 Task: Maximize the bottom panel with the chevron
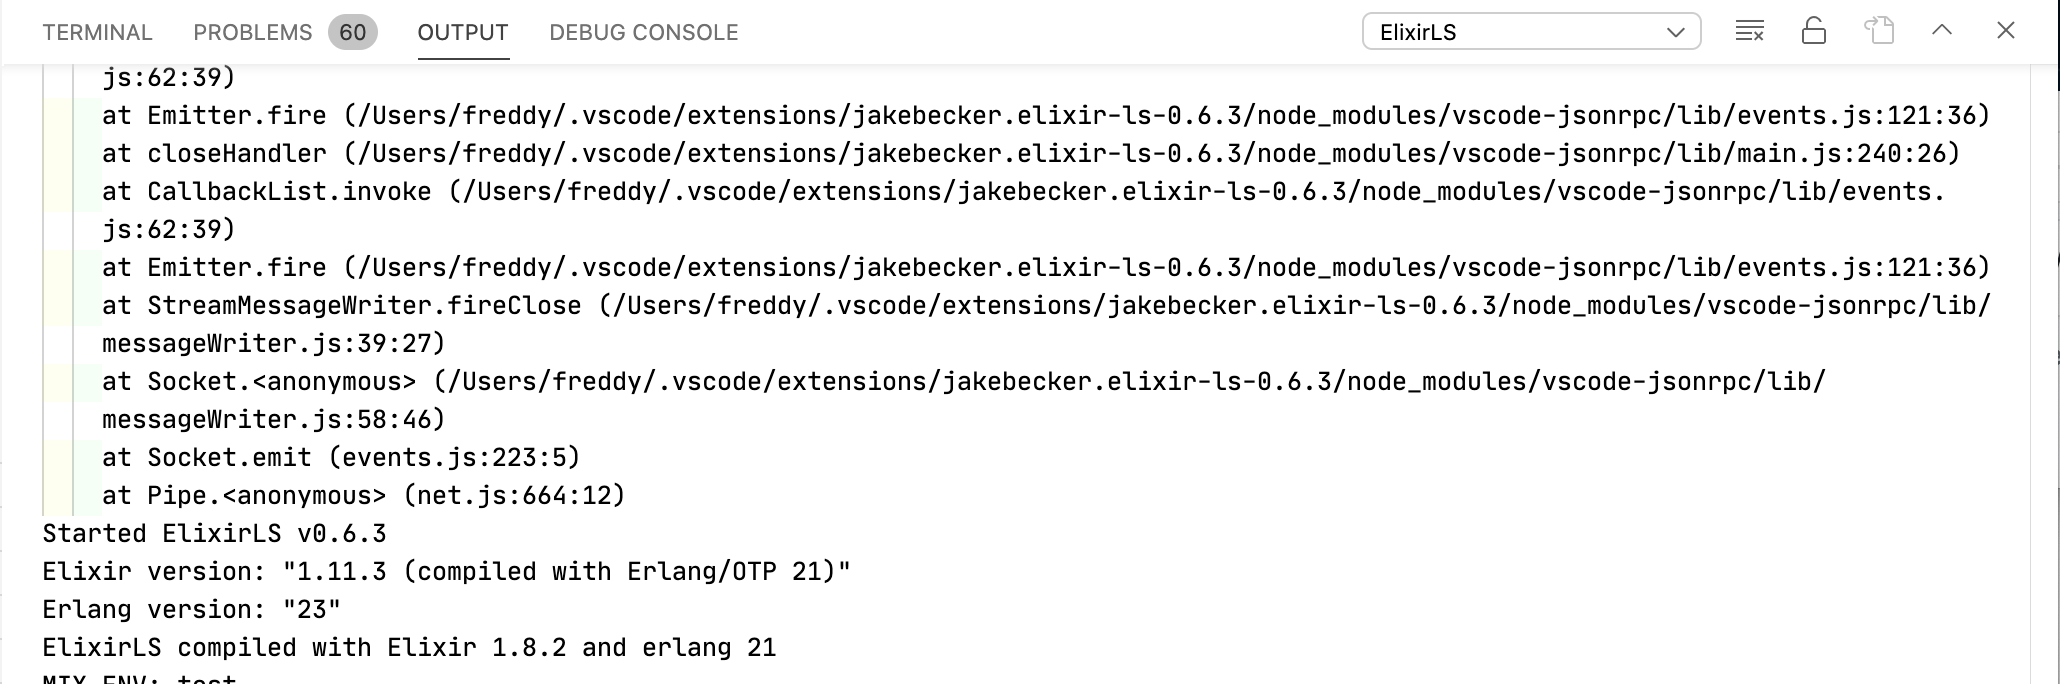click(x=1941, y=30)
